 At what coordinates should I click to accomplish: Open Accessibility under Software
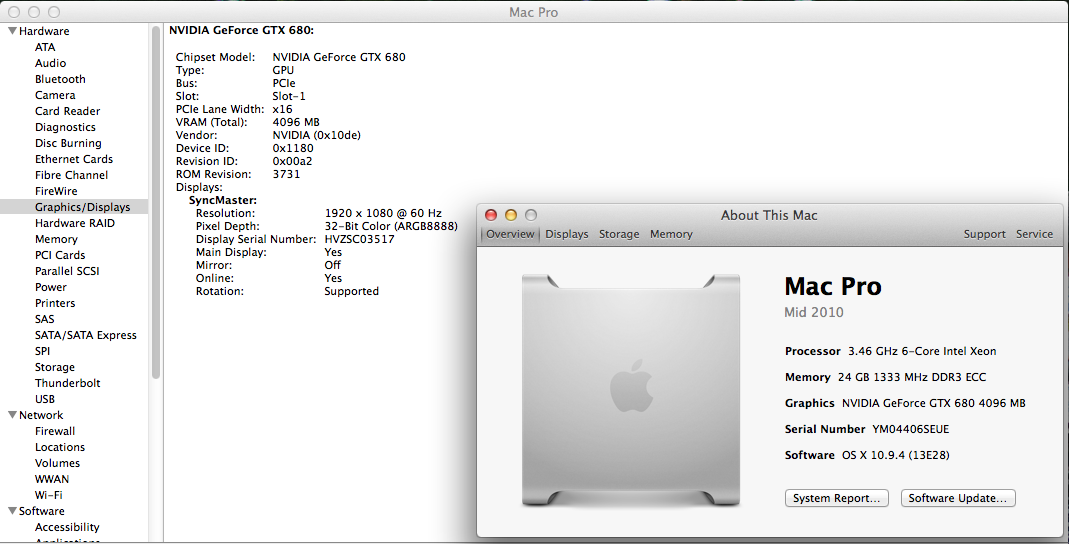pyautogui.click(x=67, y=527)
